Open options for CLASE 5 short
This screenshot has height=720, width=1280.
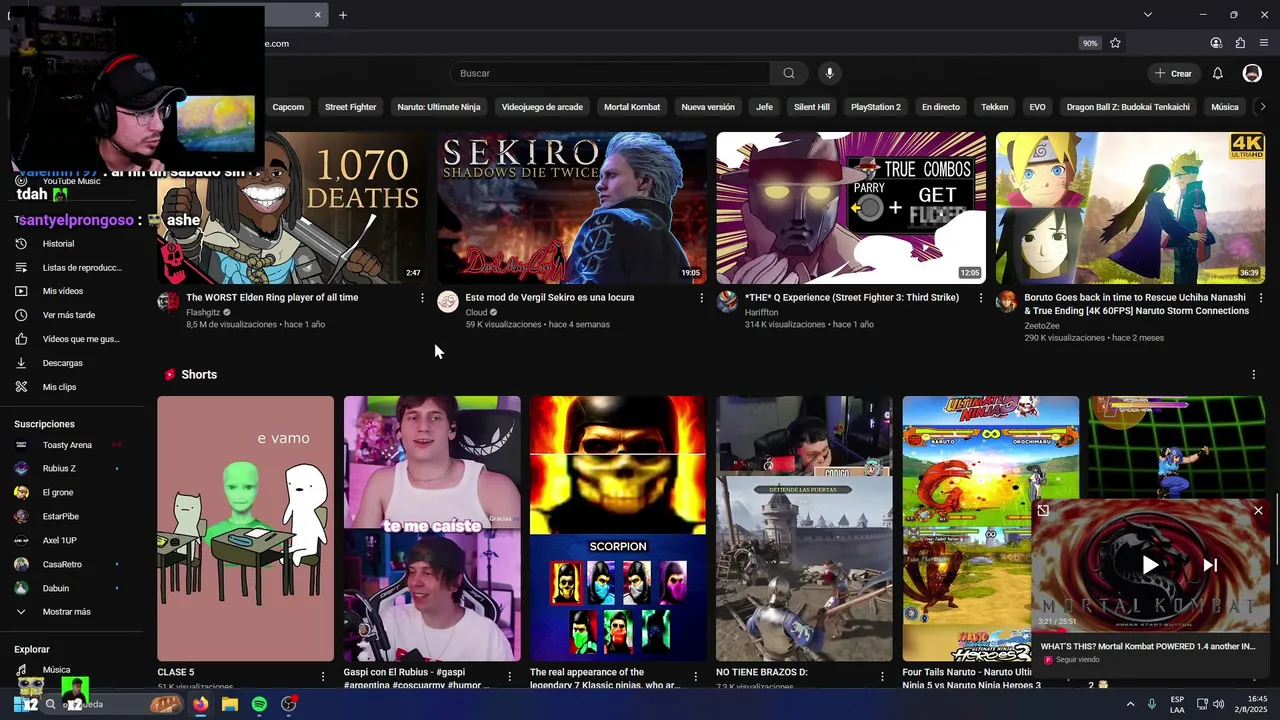[322, 677]
